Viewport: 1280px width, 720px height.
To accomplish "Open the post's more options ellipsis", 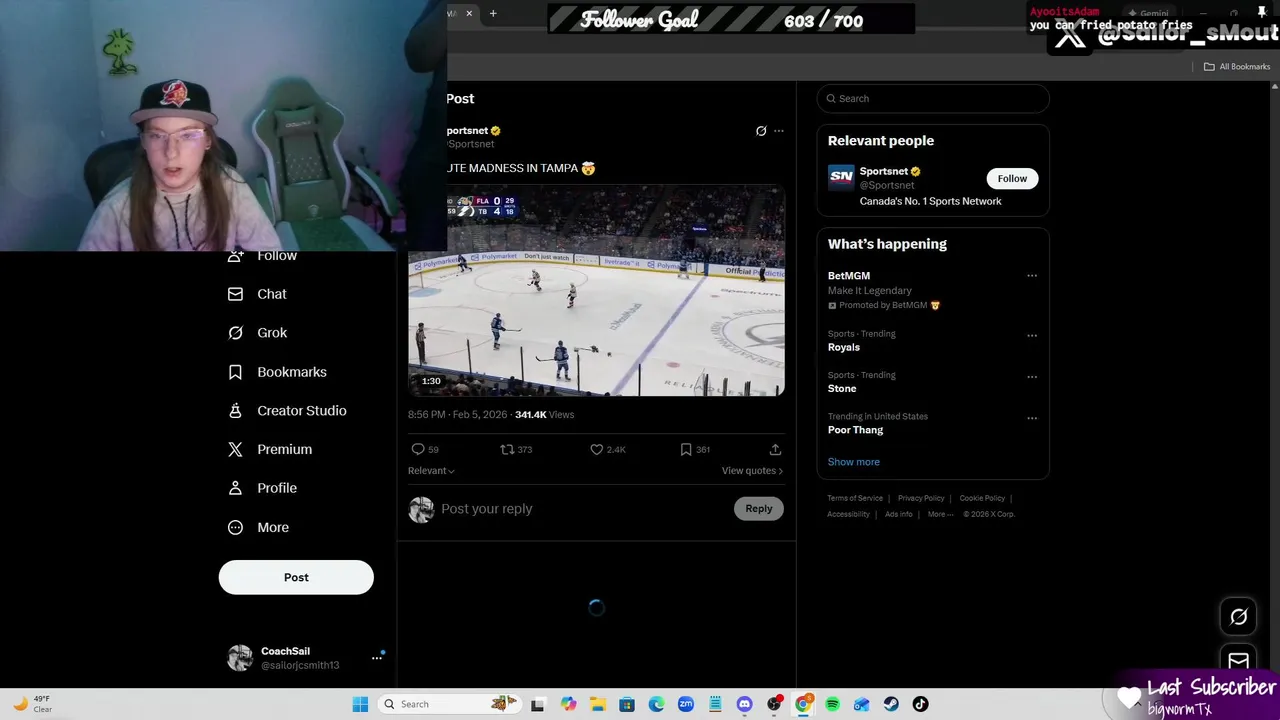I will pos(779,131).
